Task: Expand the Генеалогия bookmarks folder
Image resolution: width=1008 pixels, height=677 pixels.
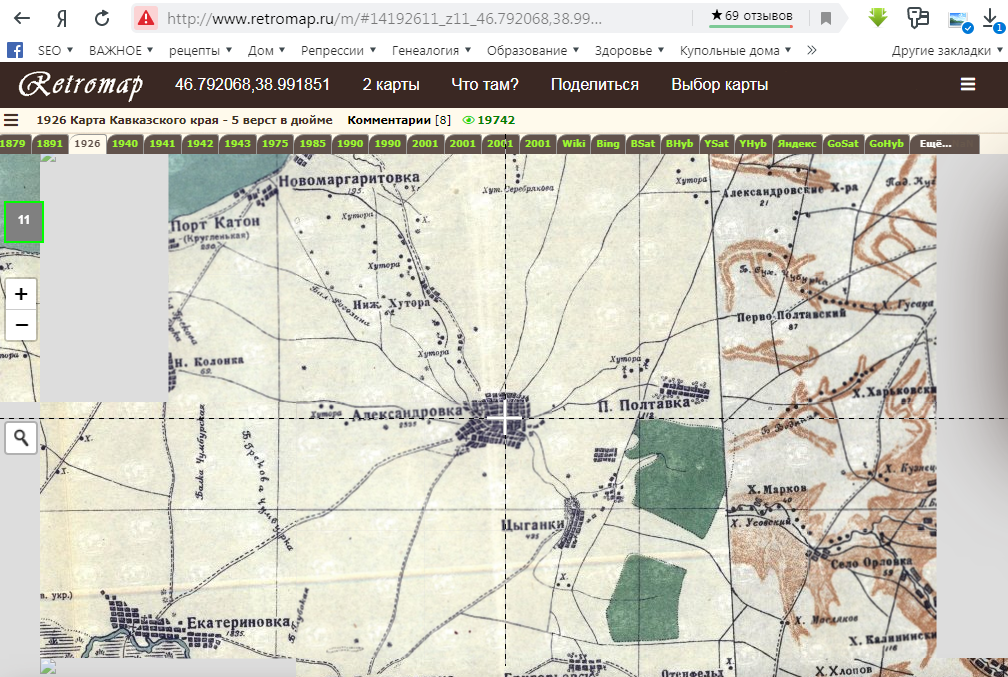Action: [431, 50]
